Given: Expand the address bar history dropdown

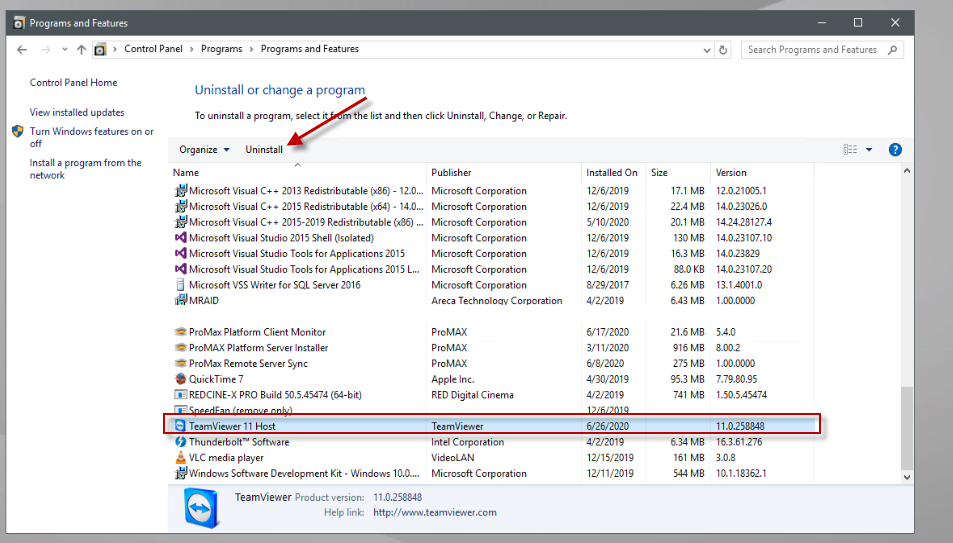Looking at the screenshot, I should click(x=706, y=50).
